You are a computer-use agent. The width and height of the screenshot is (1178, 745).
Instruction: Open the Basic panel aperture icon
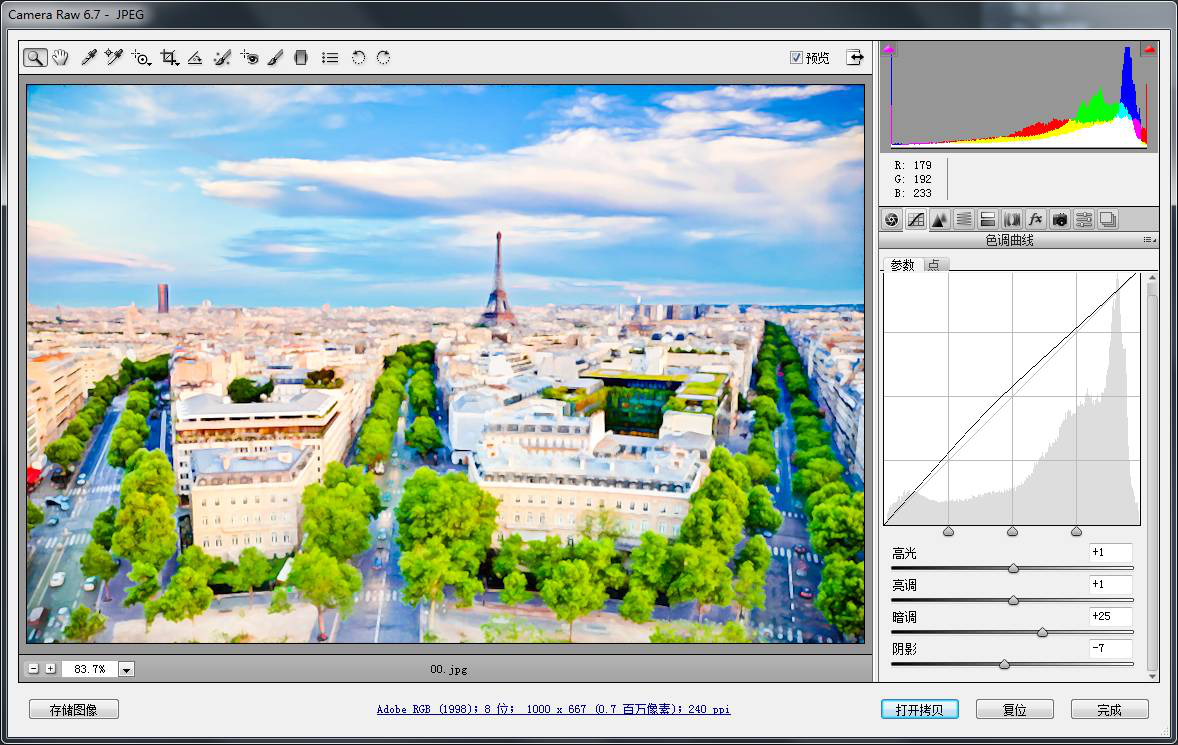tap(892, 219)
